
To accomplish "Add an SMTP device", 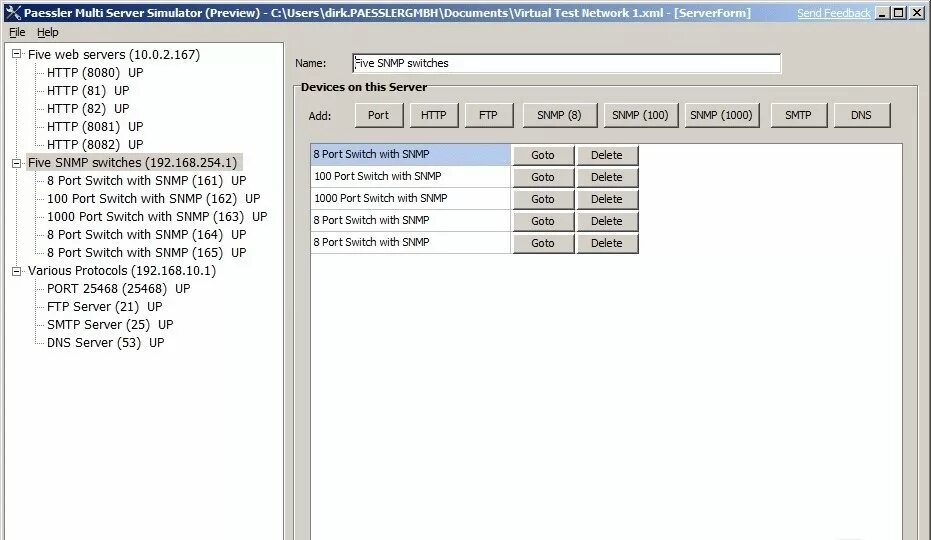I will point(799,115).
